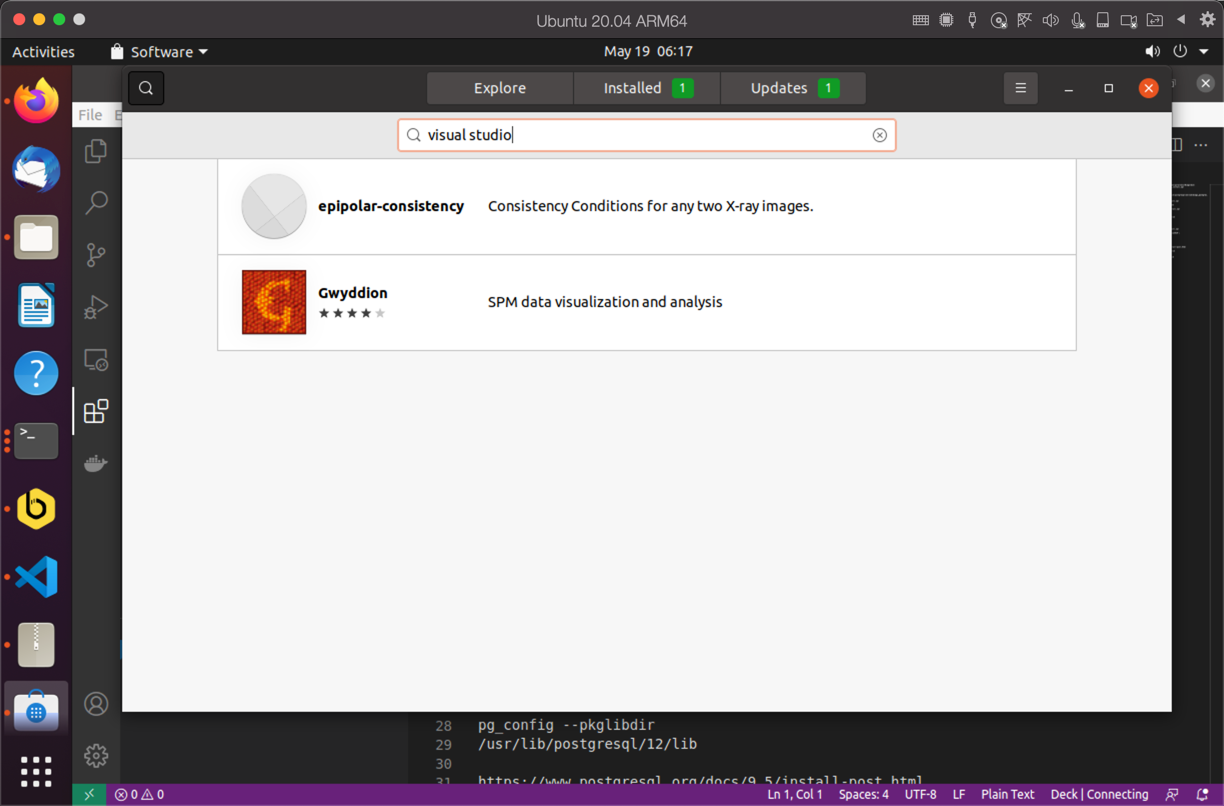Image resolution: width=1224 pixels, height=806 pixels.
Task: Switch to Visual Studio Code in dock
Action: pos(36,577)
